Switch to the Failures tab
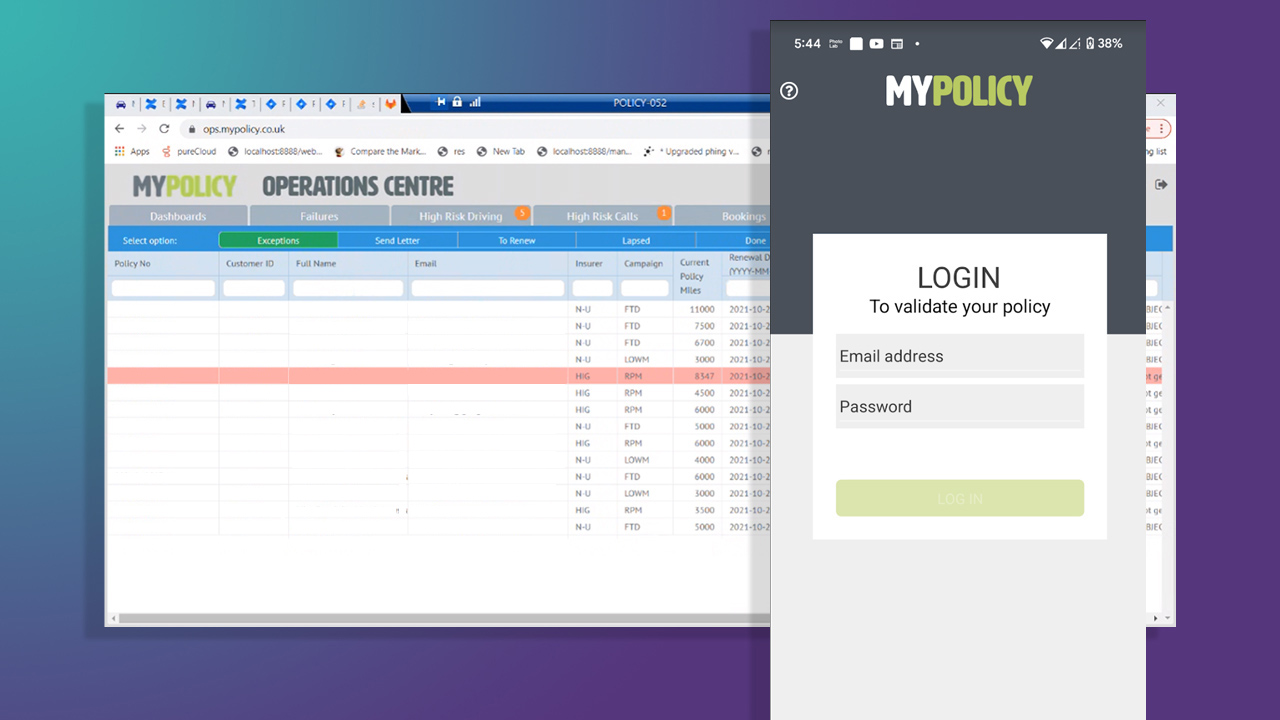The width and height of the screenshot is (1280, 720). pyautogui.click(x=319, y=216)
